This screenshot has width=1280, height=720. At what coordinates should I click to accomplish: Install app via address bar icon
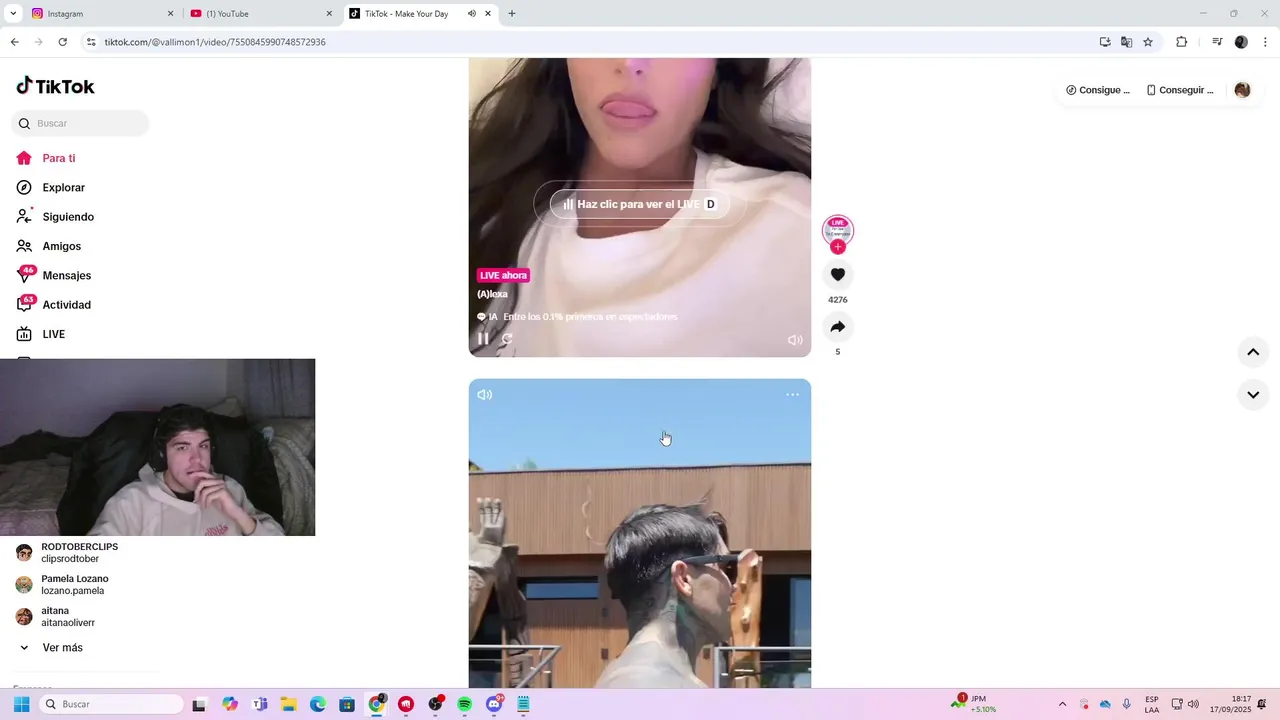pyautogui.click(x=1105, y=42)
